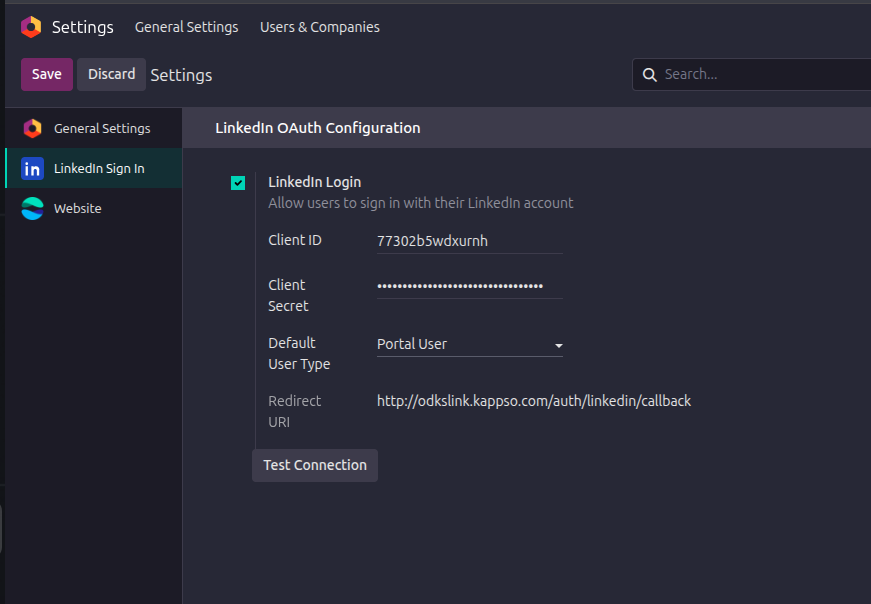871x604 pixels.
Task: Click the Client ID input field
Action: [x=469, y=241]
